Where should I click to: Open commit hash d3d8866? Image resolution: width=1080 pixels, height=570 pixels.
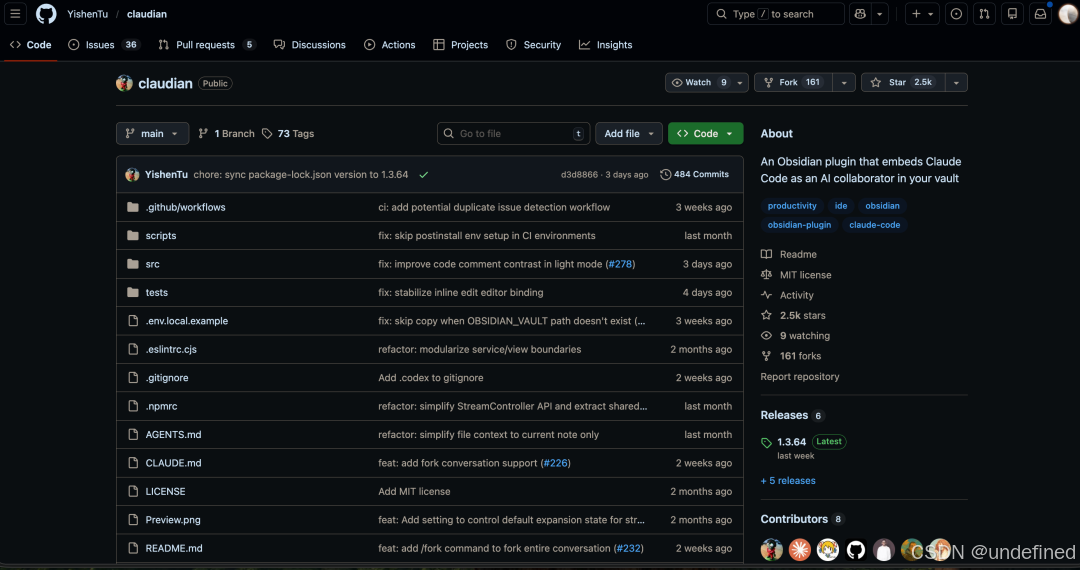pyautogui.click(x=579, y=175)
